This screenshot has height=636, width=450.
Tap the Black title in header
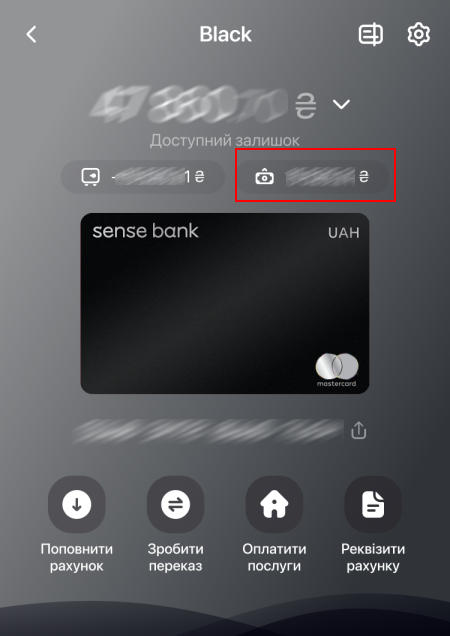pyautogui.click(x=225, y=34)
